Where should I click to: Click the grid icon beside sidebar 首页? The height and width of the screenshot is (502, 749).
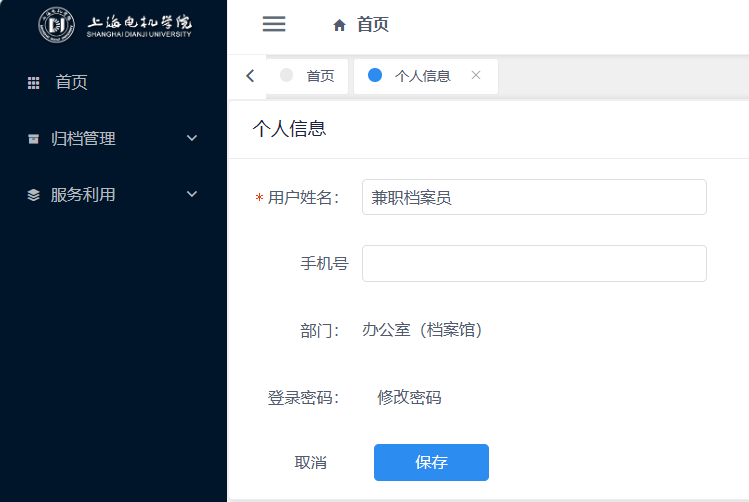click(x=33, y=83)
